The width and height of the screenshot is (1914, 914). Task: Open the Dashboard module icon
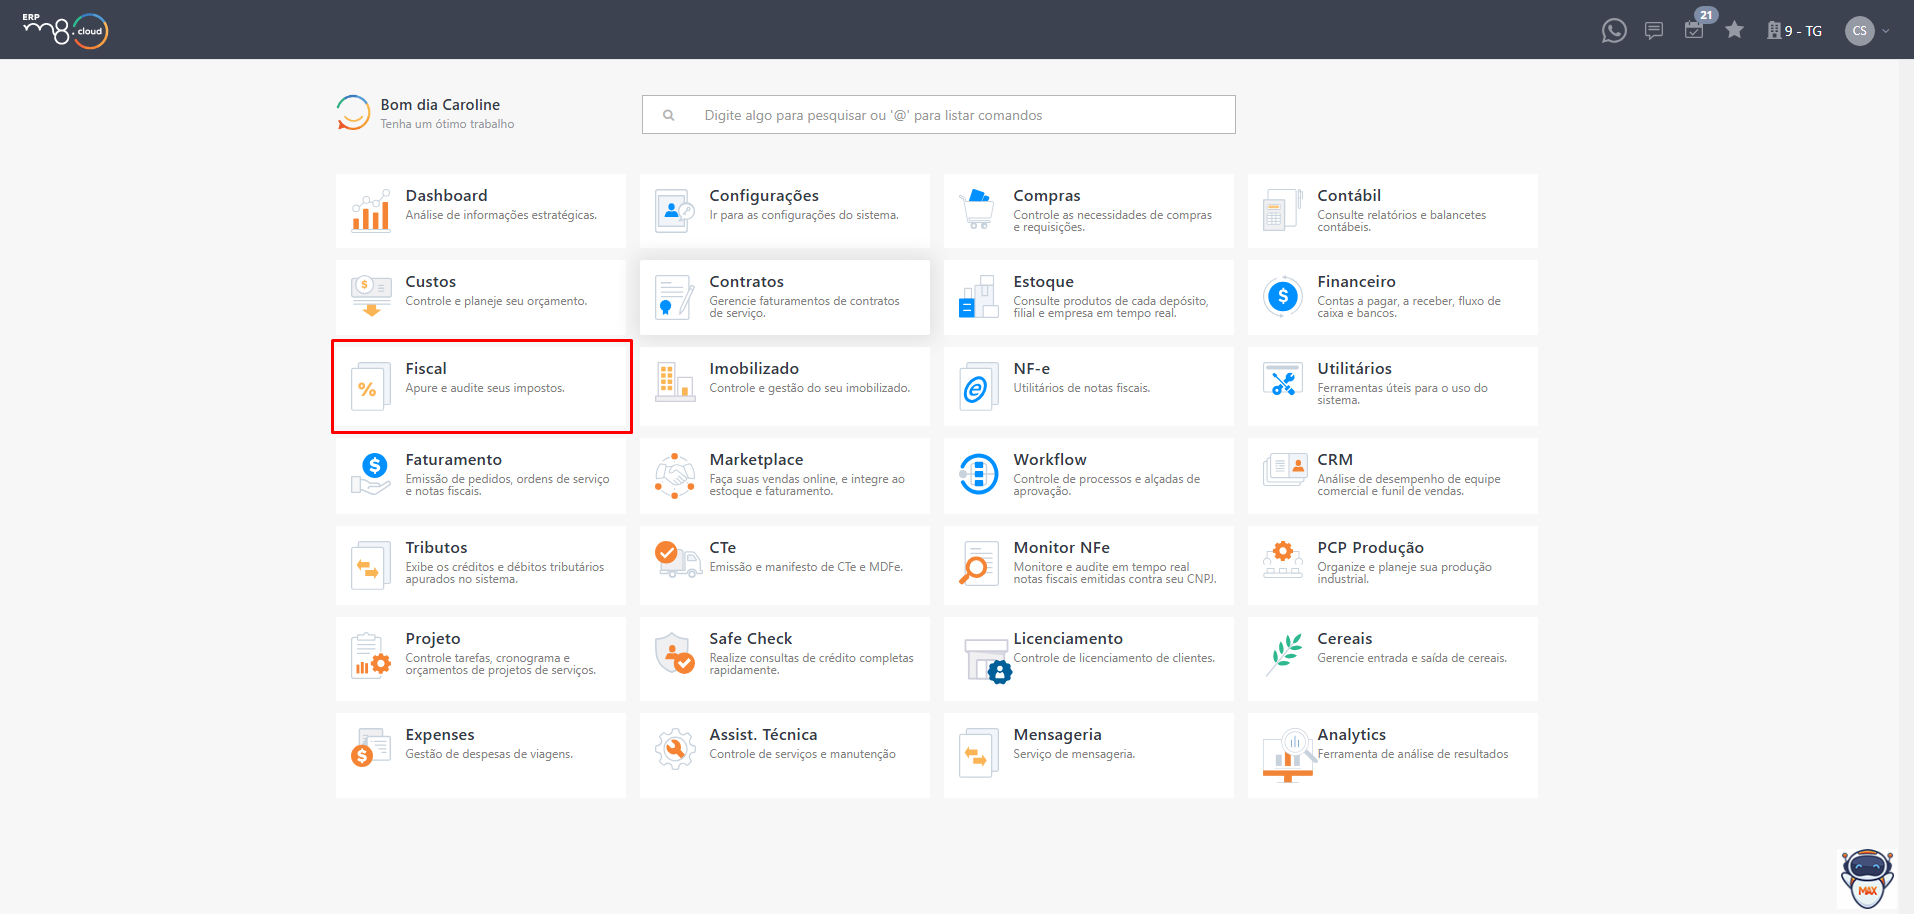tap(371, 211)
